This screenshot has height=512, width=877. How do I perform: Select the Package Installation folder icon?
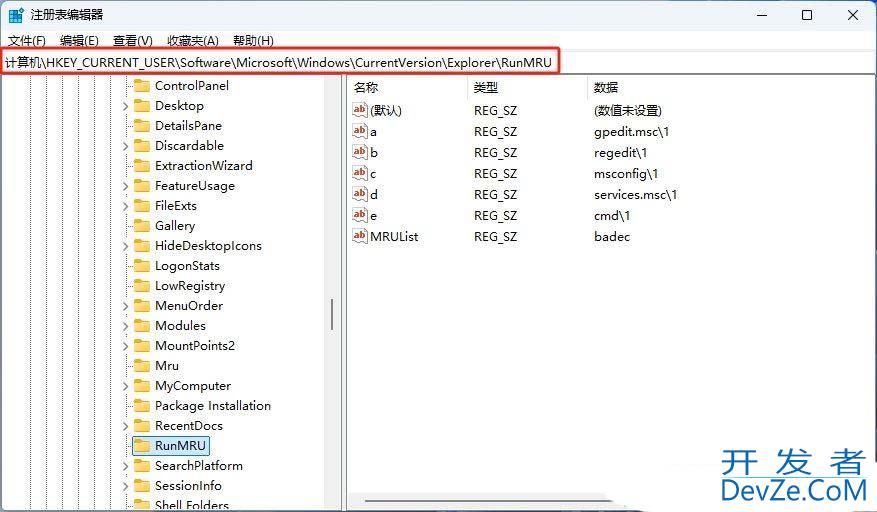pyautogui.click(x=142, y=406)
